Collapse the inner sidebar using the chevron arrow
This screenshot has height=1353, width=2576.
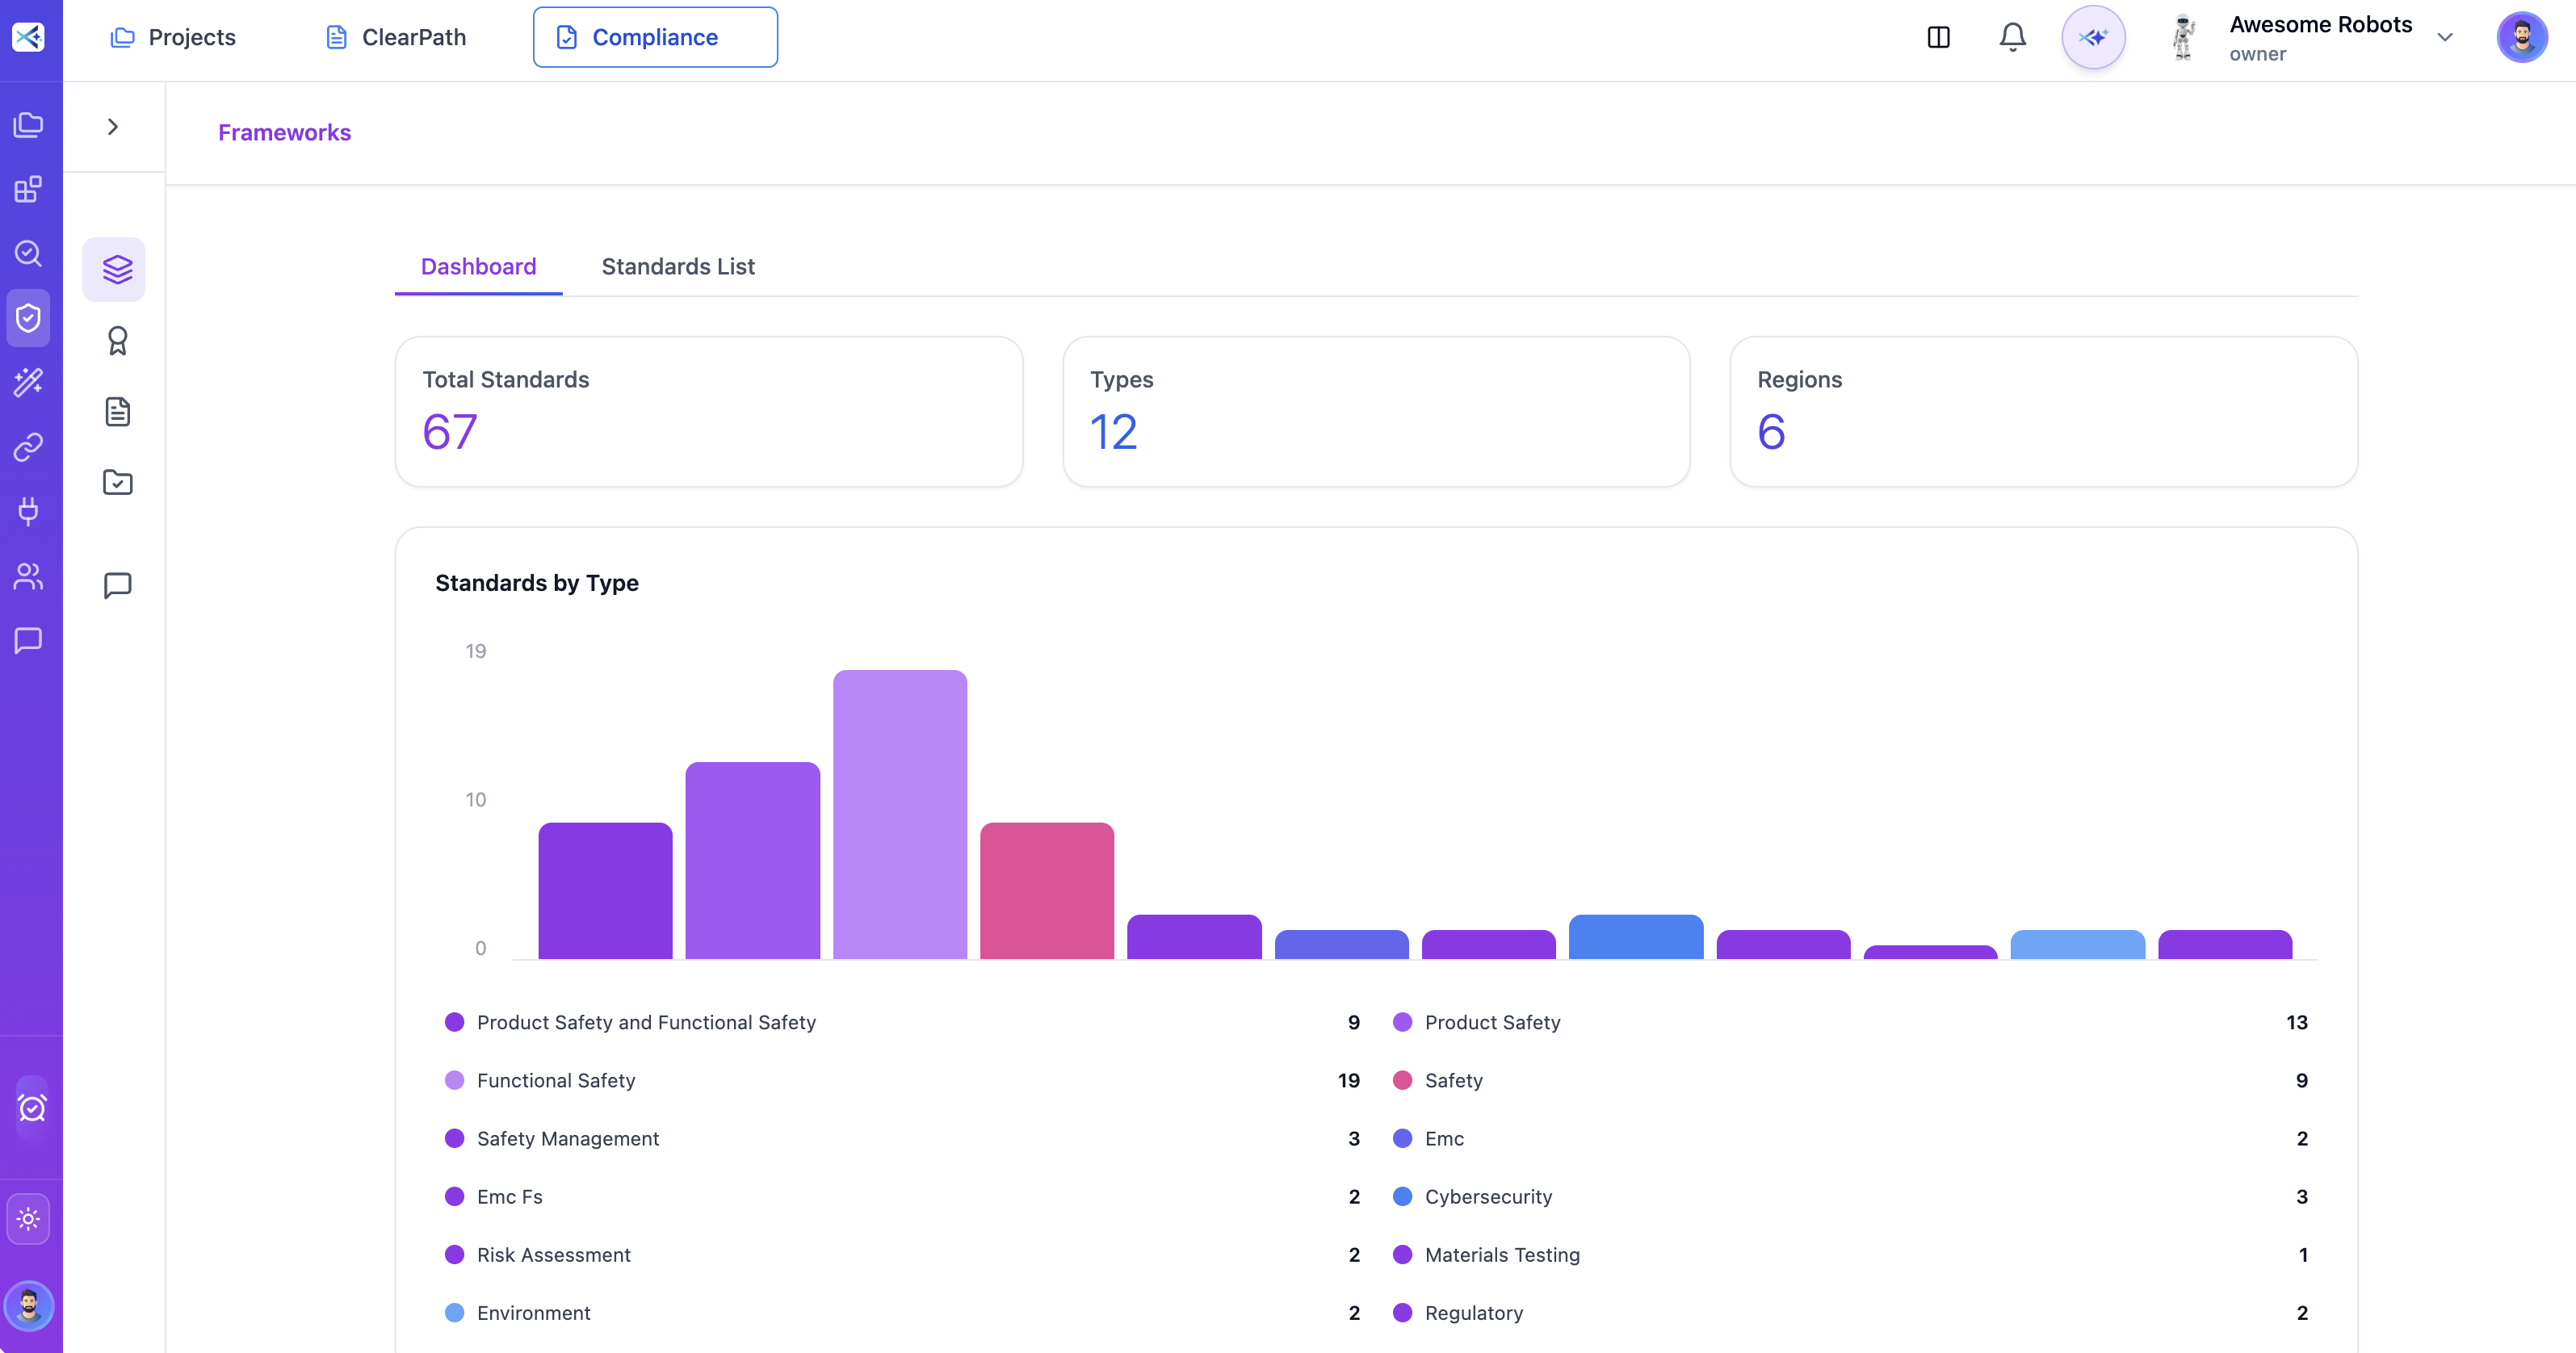[111, 127]
